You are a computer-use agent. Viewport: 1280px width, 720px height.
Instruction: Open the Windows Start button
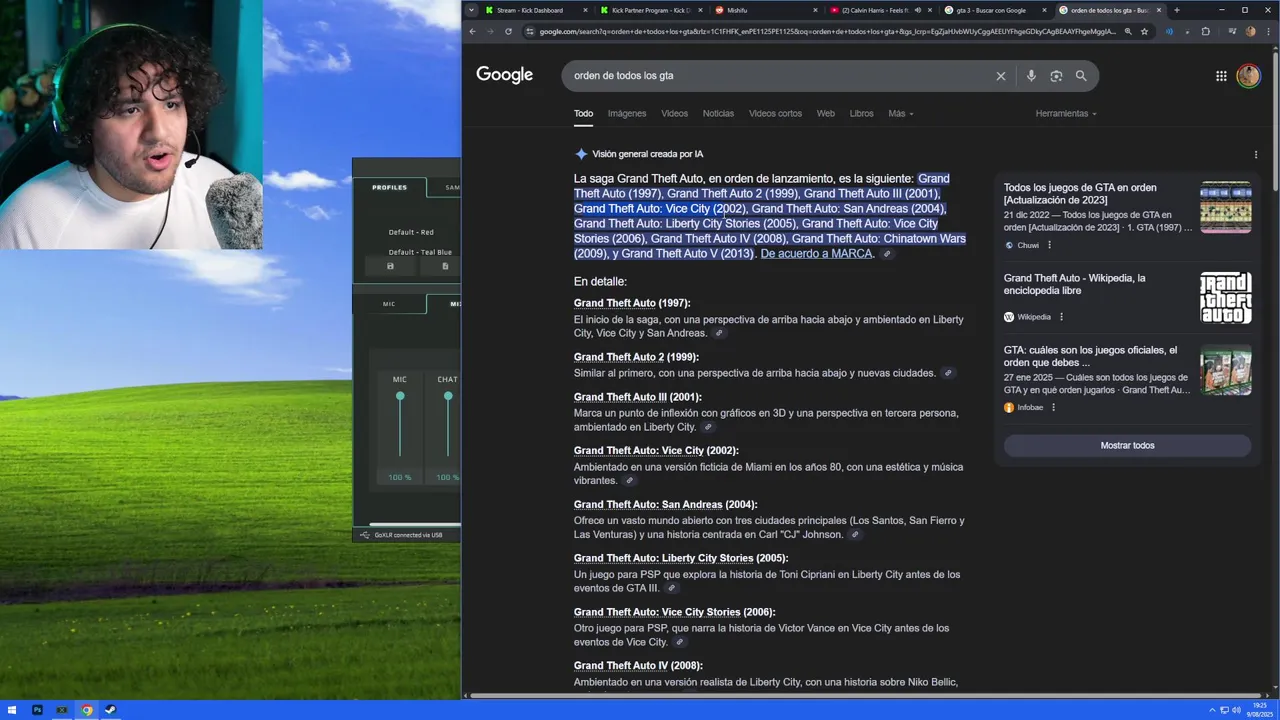coord(13,710)
